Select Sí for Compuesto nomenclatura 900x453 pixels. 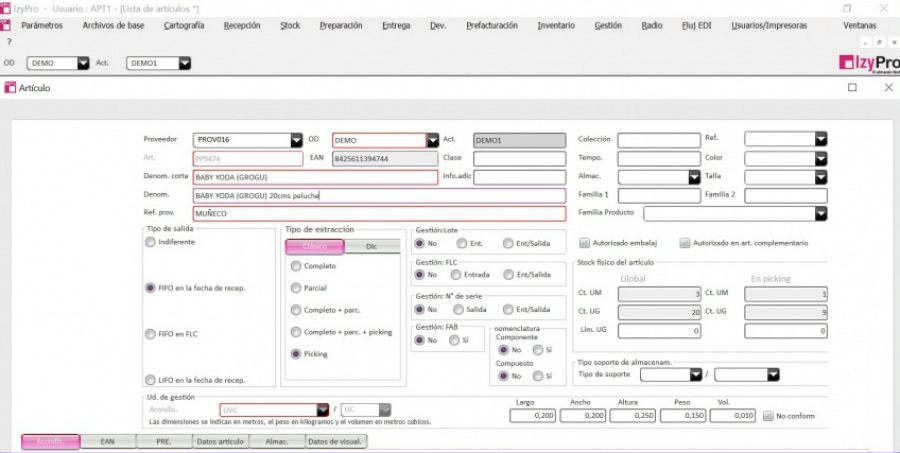pyautogui.click(x=538, y=376)
